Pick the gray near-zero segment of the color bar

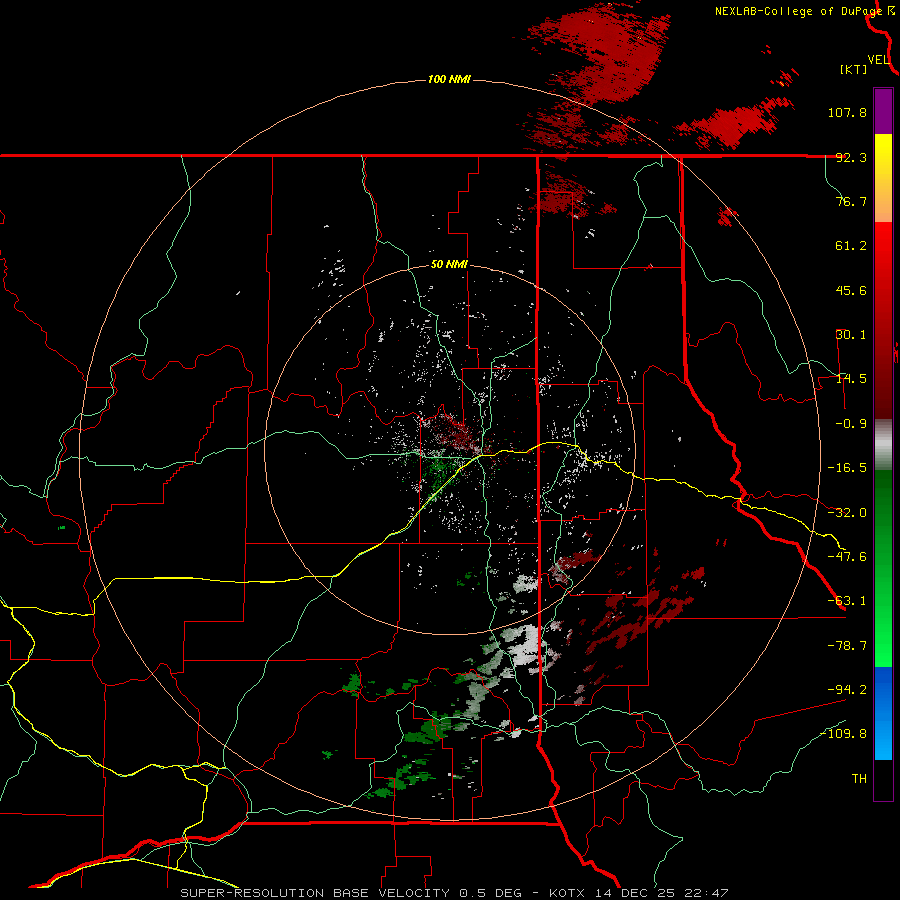click(883, 445)
